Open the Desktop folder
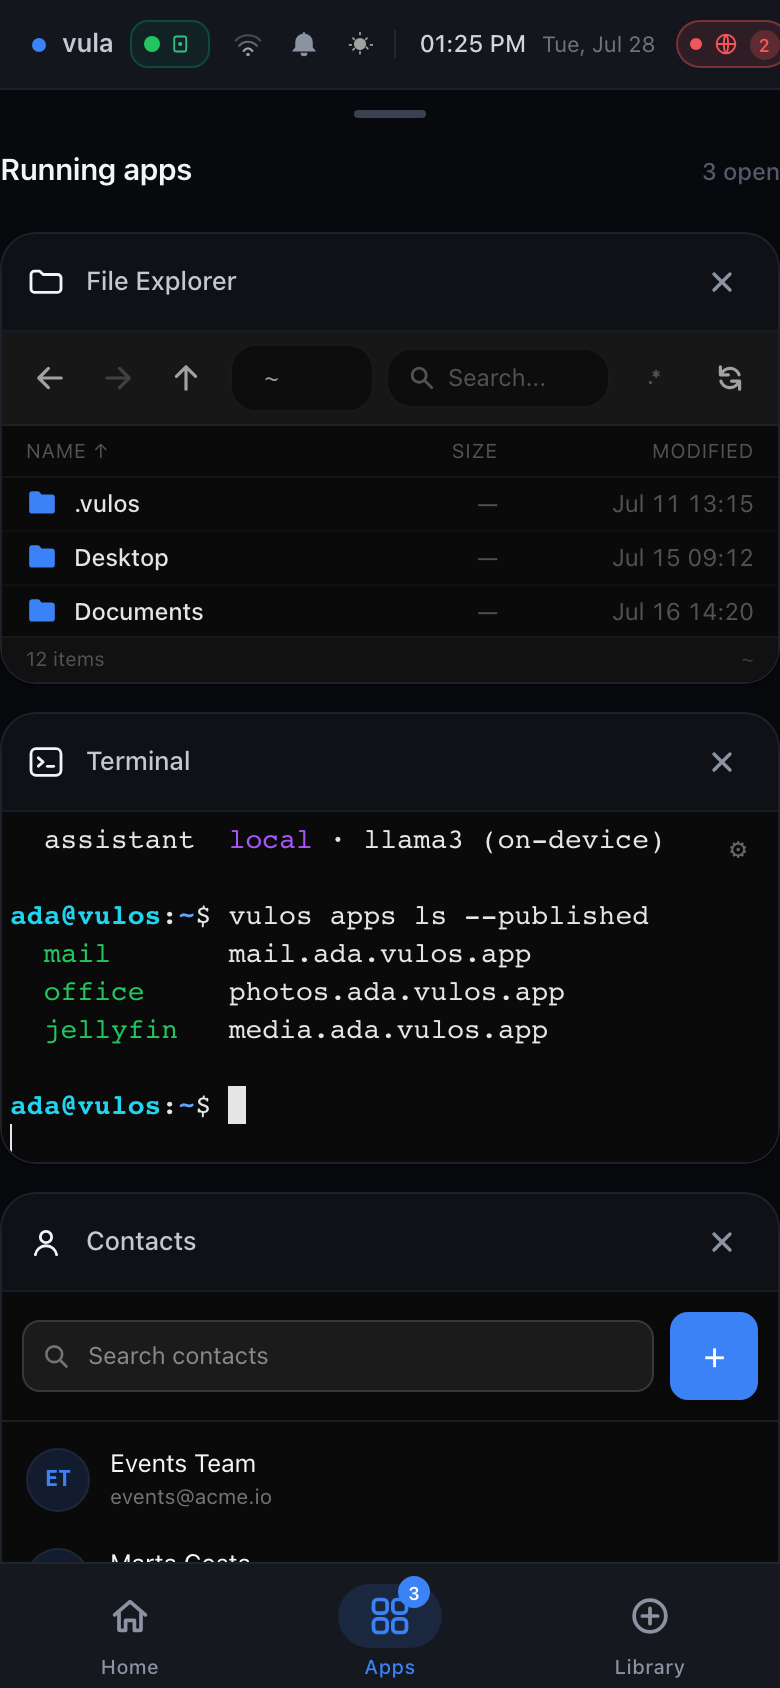This screenshot has height=1688, width=780. click(390, 558)
